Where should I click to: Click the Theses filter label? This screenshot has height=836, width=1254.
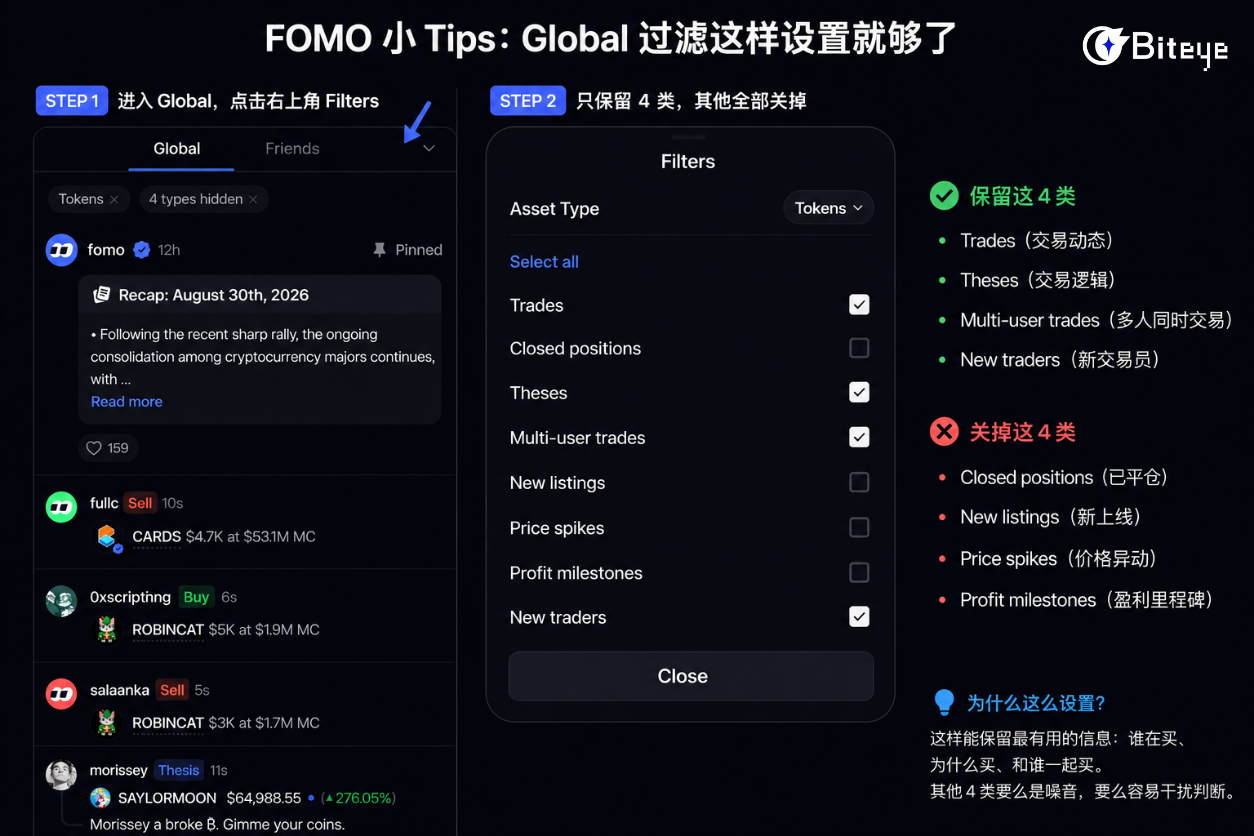click(x=538, y=393)
